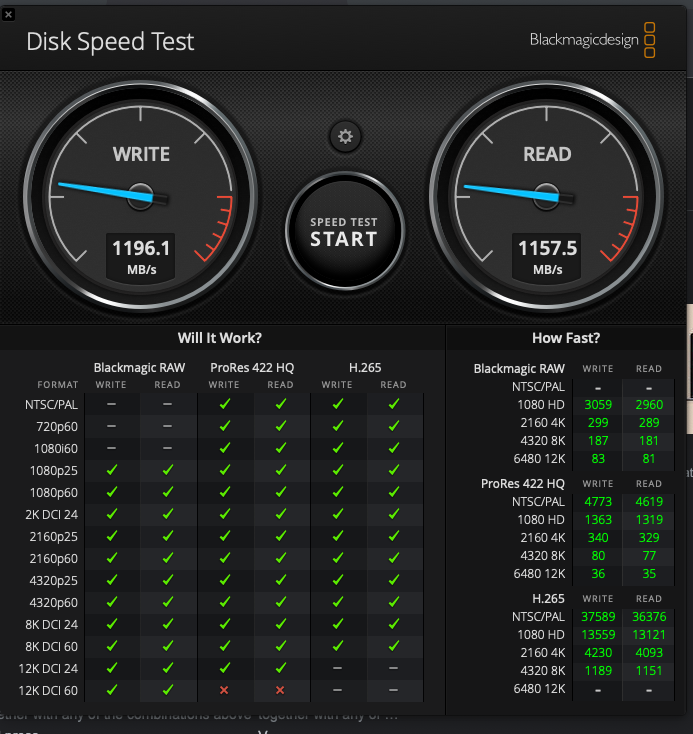The image size is (693, 734).
Task: Click H.265 read checkmark for NTSC/PAL
Action: tap(394, 404)
